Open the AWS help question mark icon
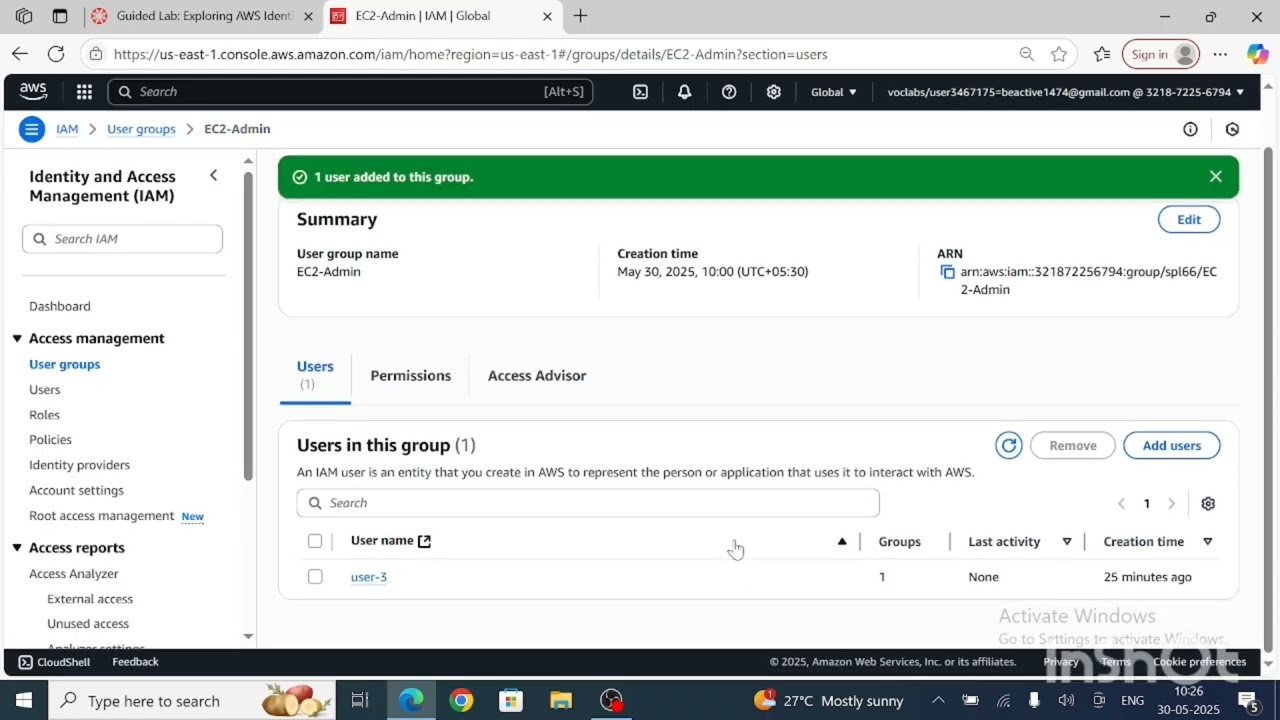Image resolution: width=1280 pixels, height=720 pixels. (729, 92)
